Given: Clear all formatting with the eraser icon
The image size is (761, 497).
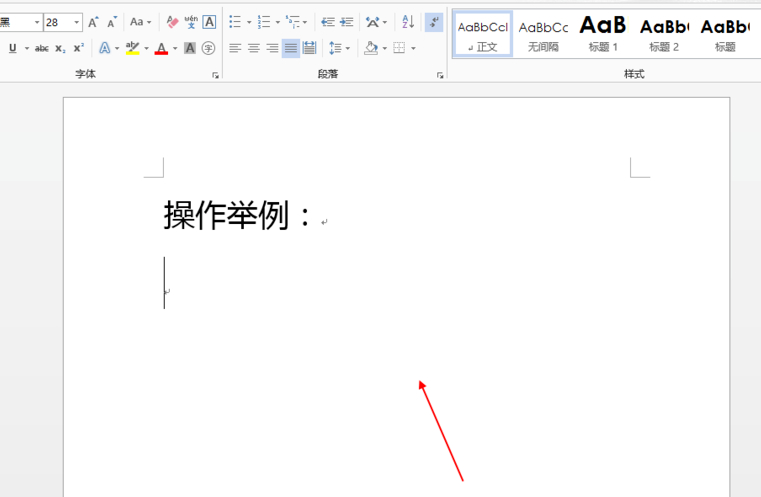Looking at the screenshot, I should pyautogui.click(x=172, y=22).
